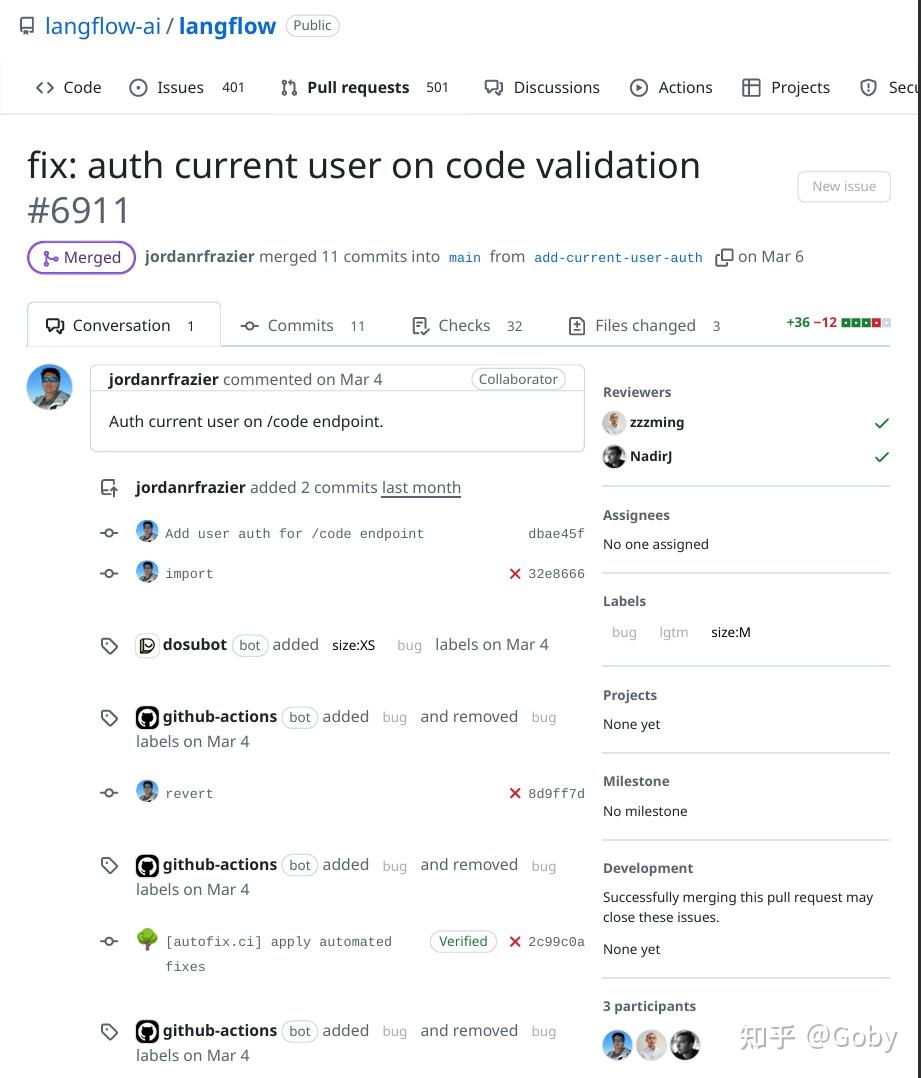Viewport: 921px width, 1078px height.
Task: Go to the Issues menu item
Action: [180, 88]
